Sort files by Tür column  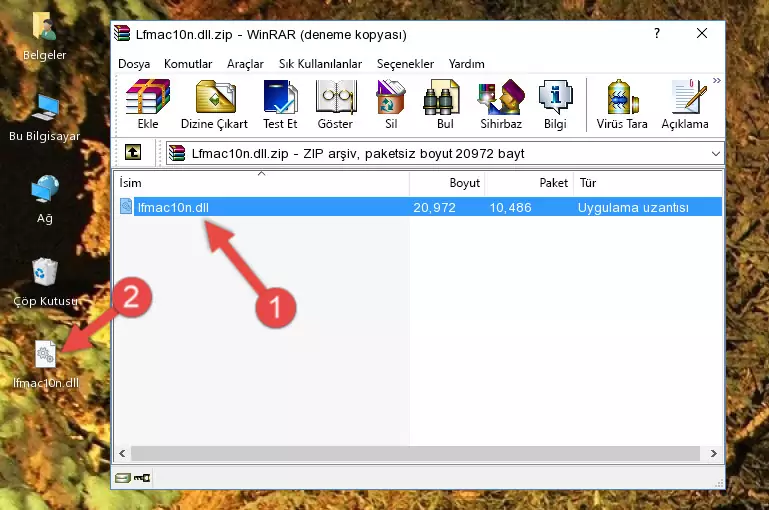647,183
